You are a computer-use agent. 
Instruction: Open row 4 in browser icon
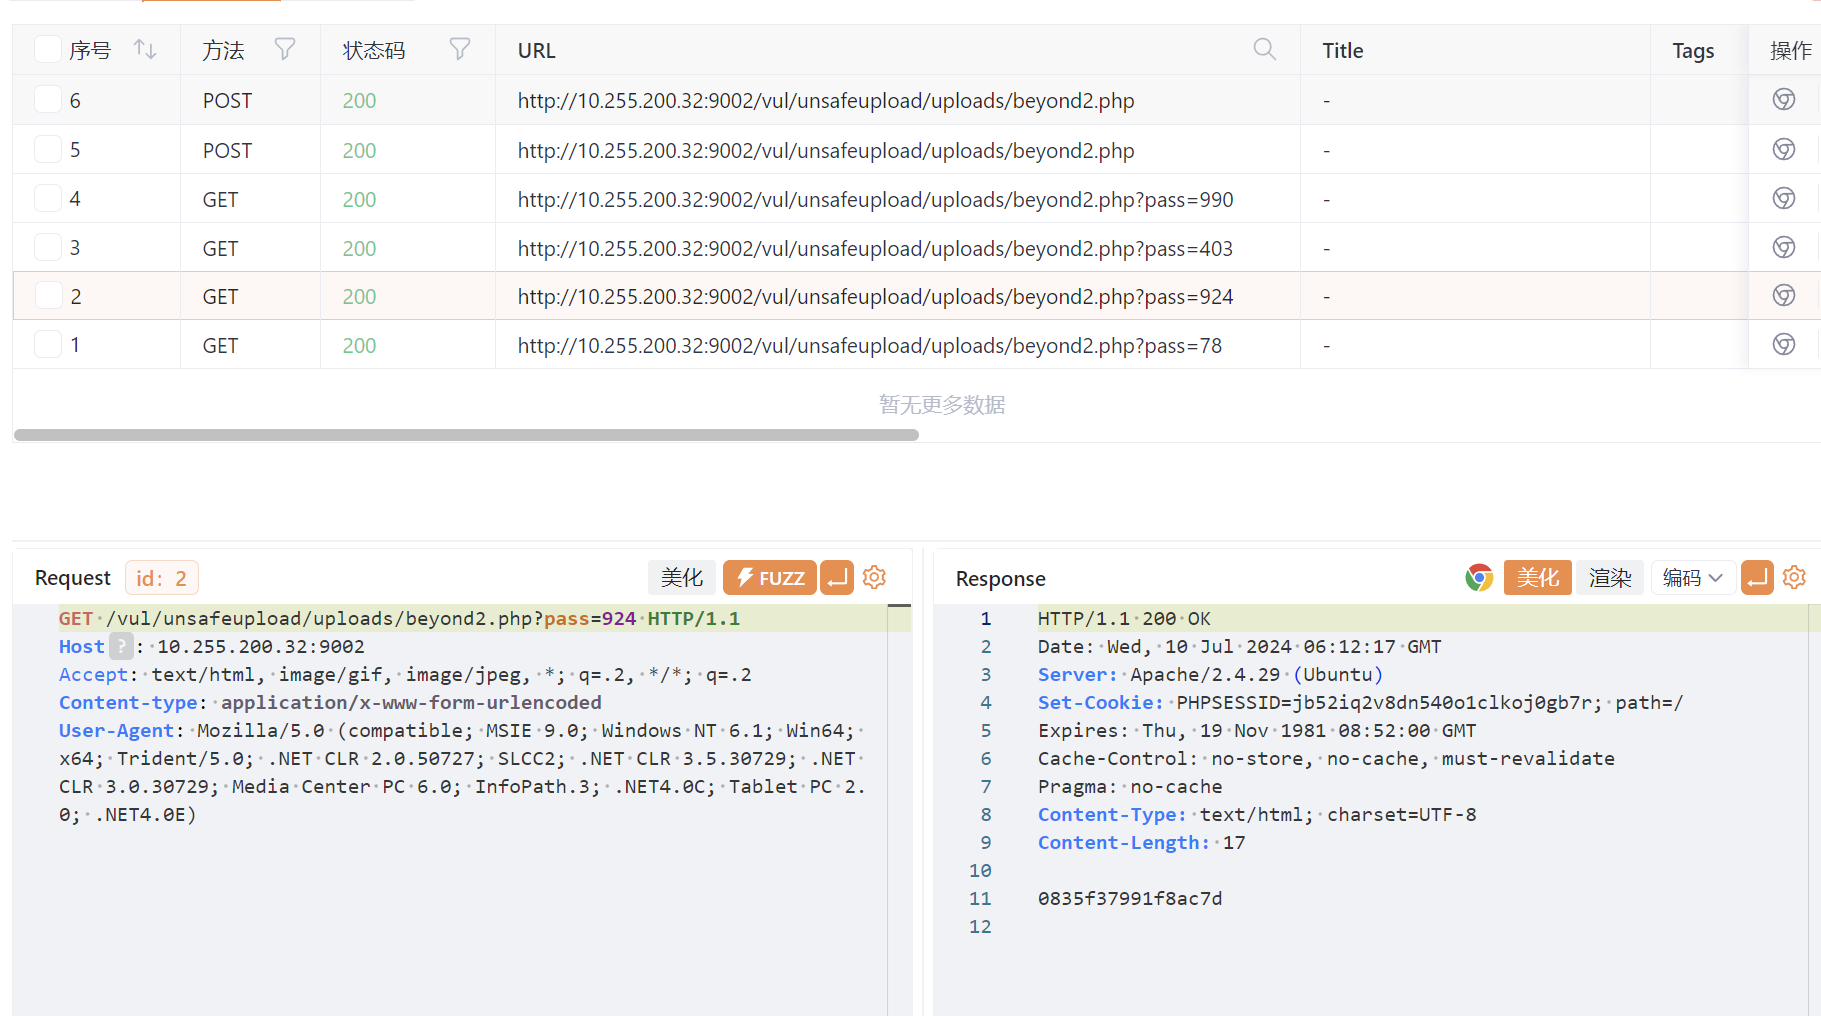1783,199
